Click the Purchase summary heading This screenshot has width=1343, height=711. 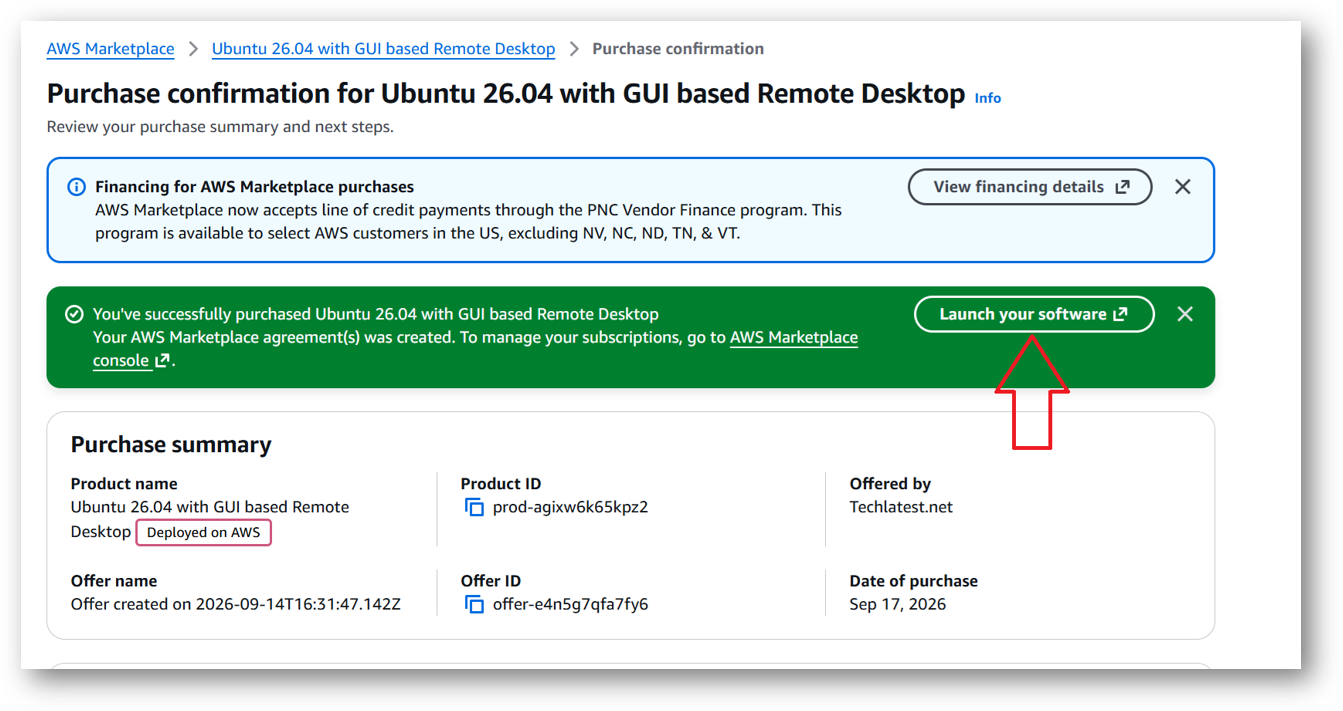[171, 445]
